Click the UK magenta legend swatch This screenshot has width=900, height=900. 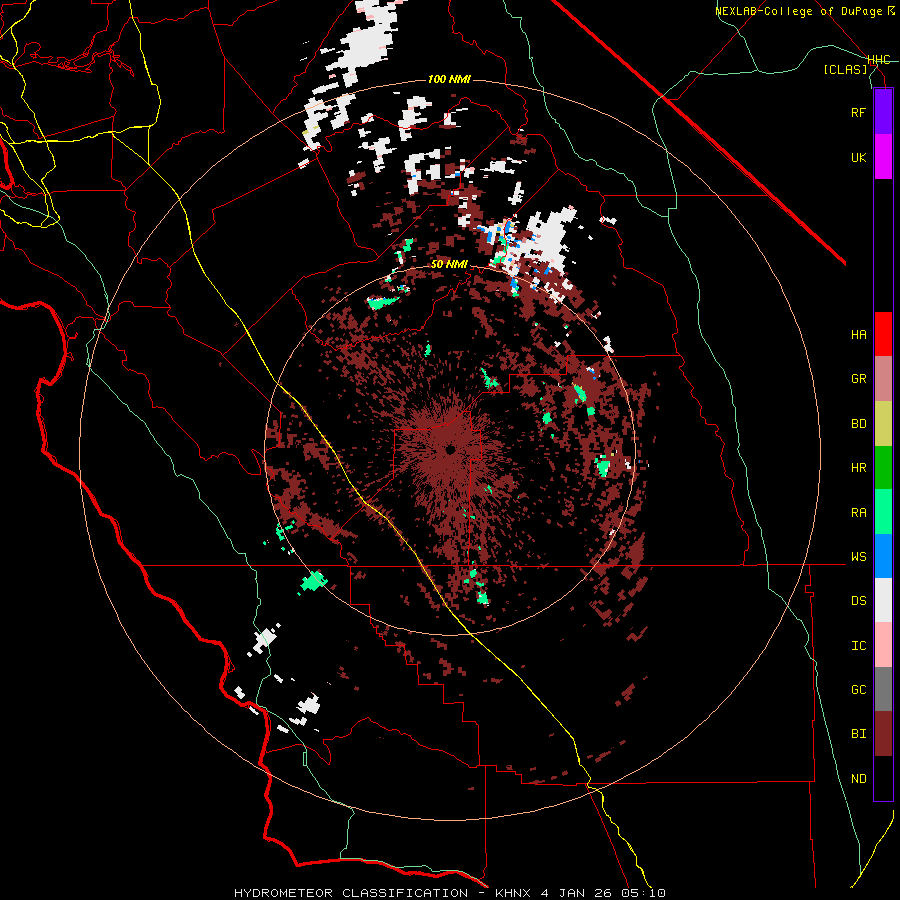(883, 157)
